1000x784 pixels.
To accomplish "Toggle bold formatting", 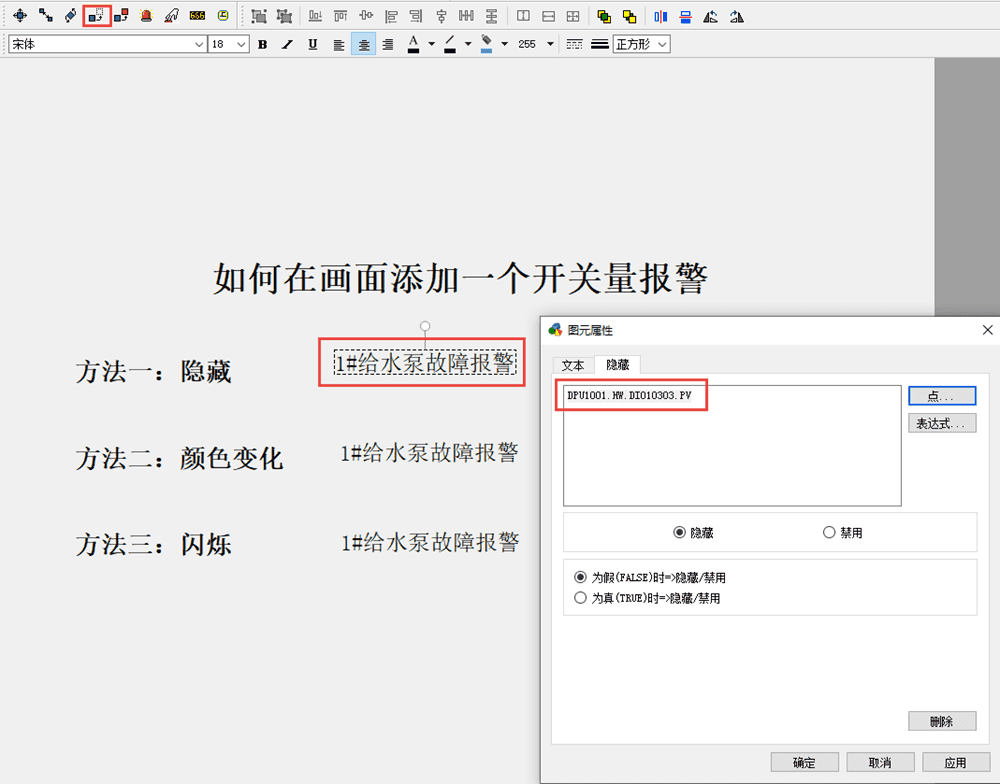I will pos(262,44).
